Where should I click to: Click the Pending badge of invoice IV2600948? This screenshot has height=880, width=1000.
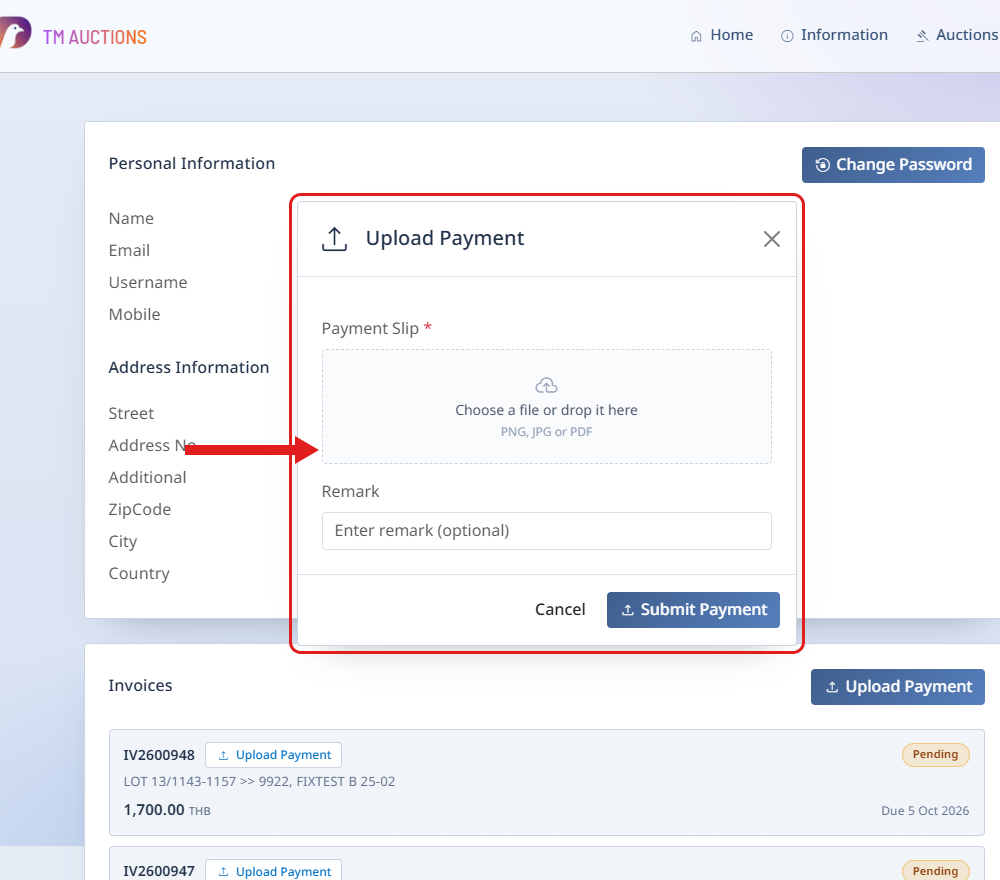[935, 754]
